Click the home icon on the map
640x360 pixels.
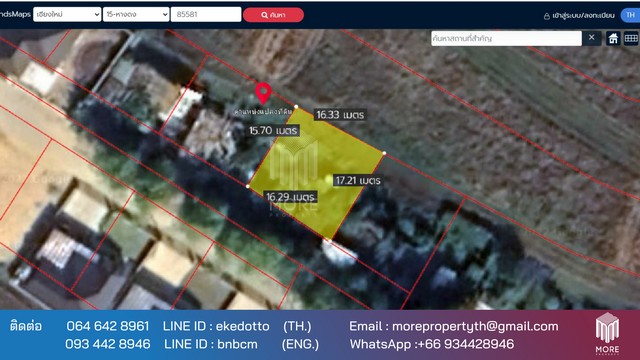(x=613, y=38)
